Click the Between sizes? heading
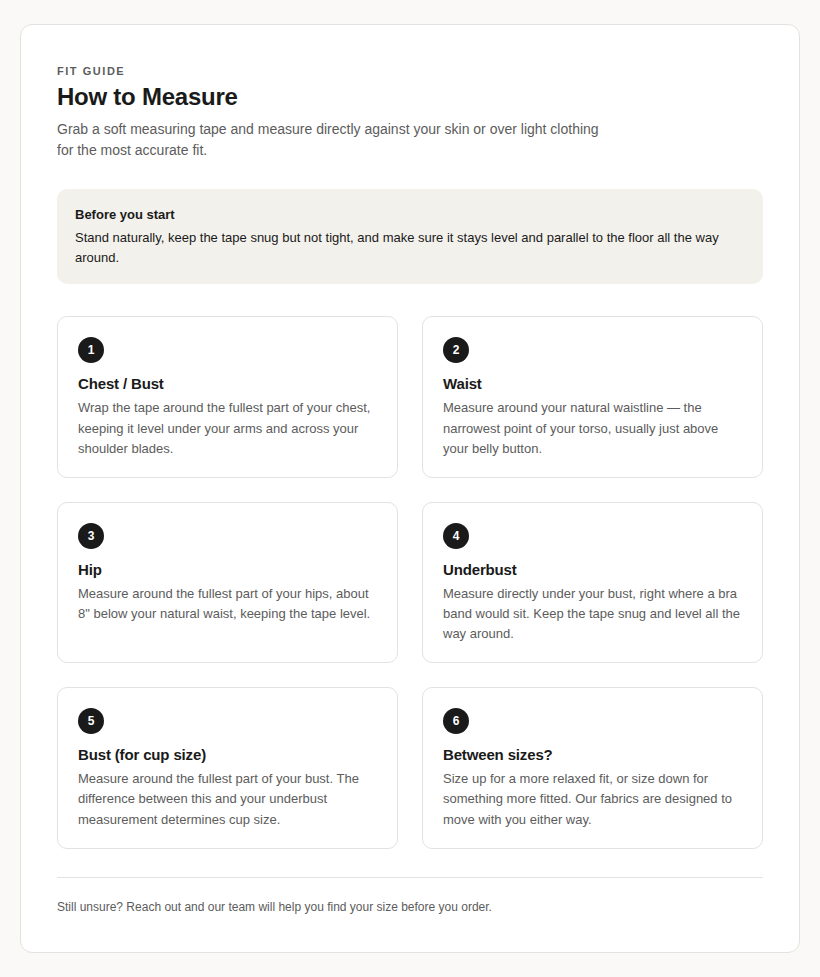Screen dimensions: 820x977 coord(498,755)
